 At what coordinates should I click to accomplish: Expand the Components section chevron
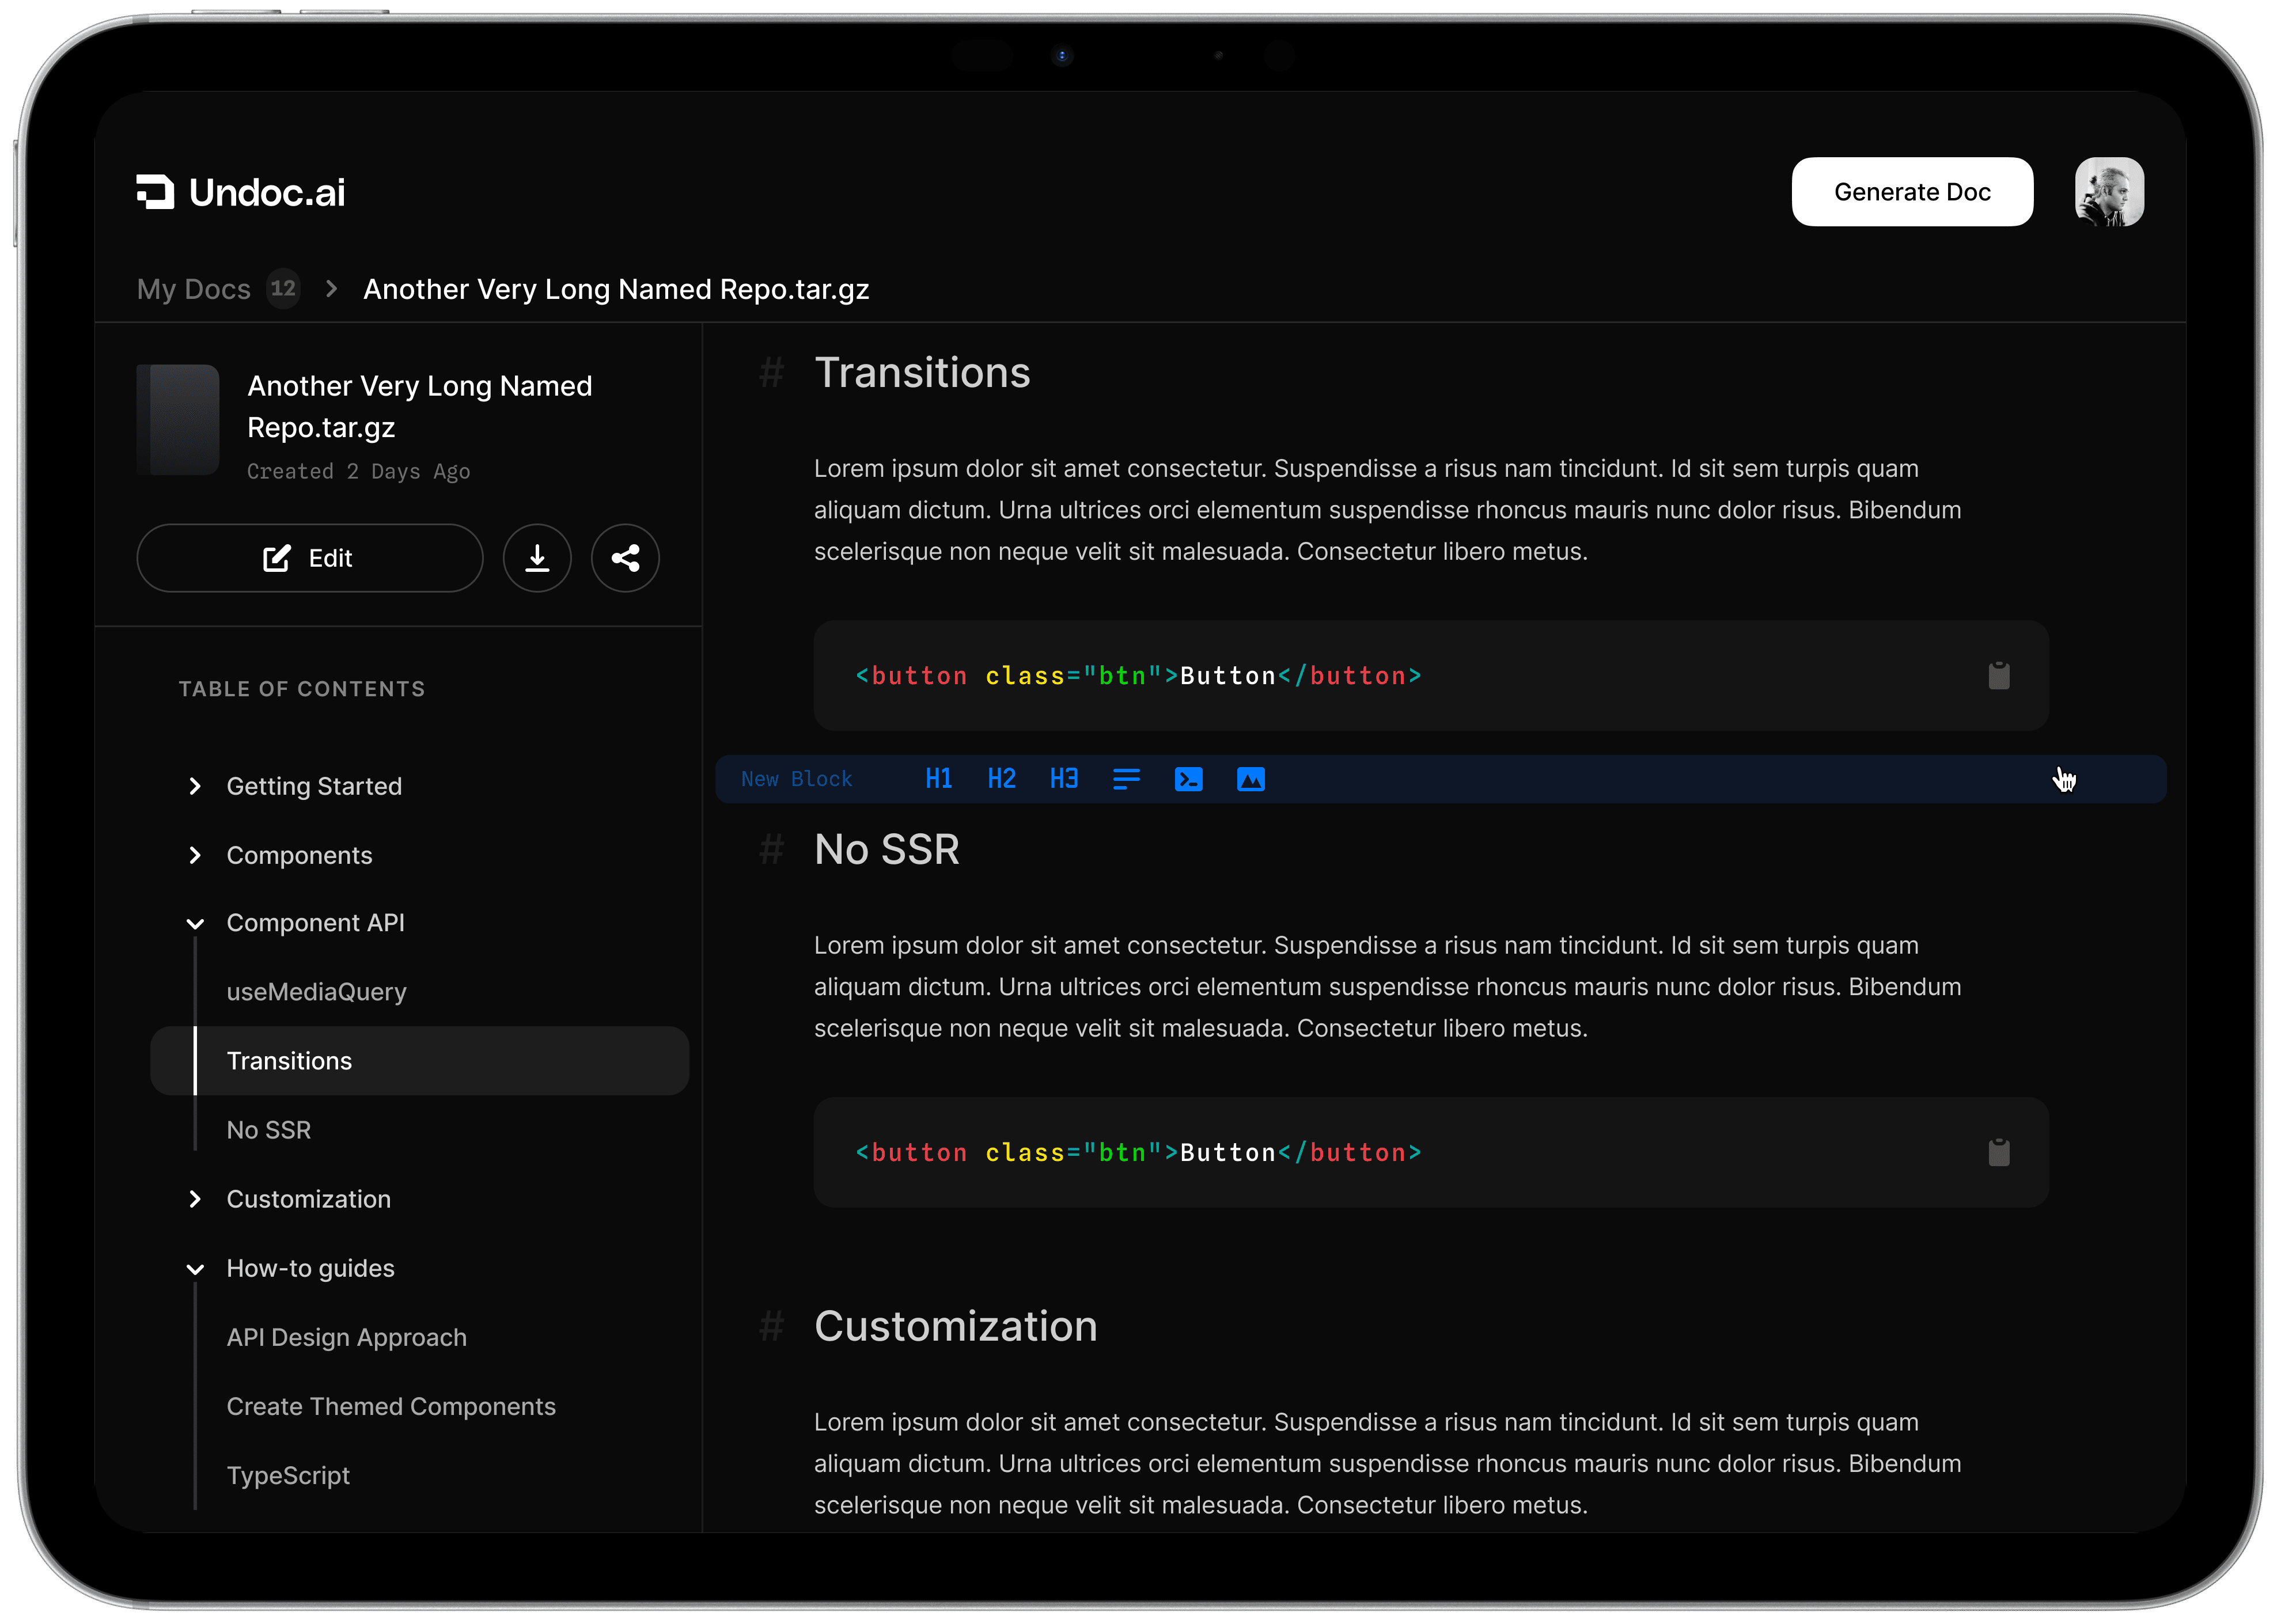coord(195,855)
